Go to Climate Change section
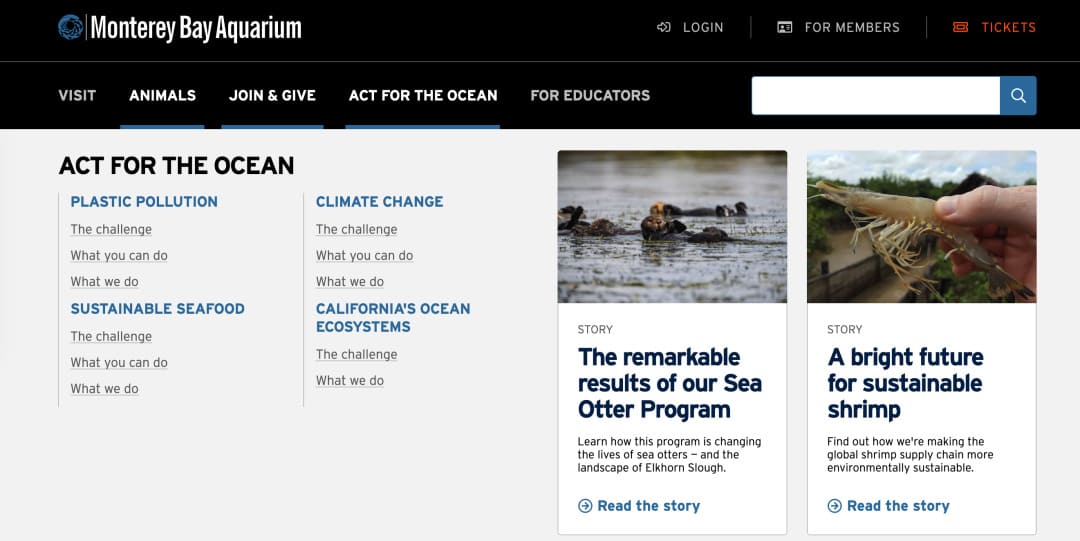The image size is (1080, 541). point(379,201)
